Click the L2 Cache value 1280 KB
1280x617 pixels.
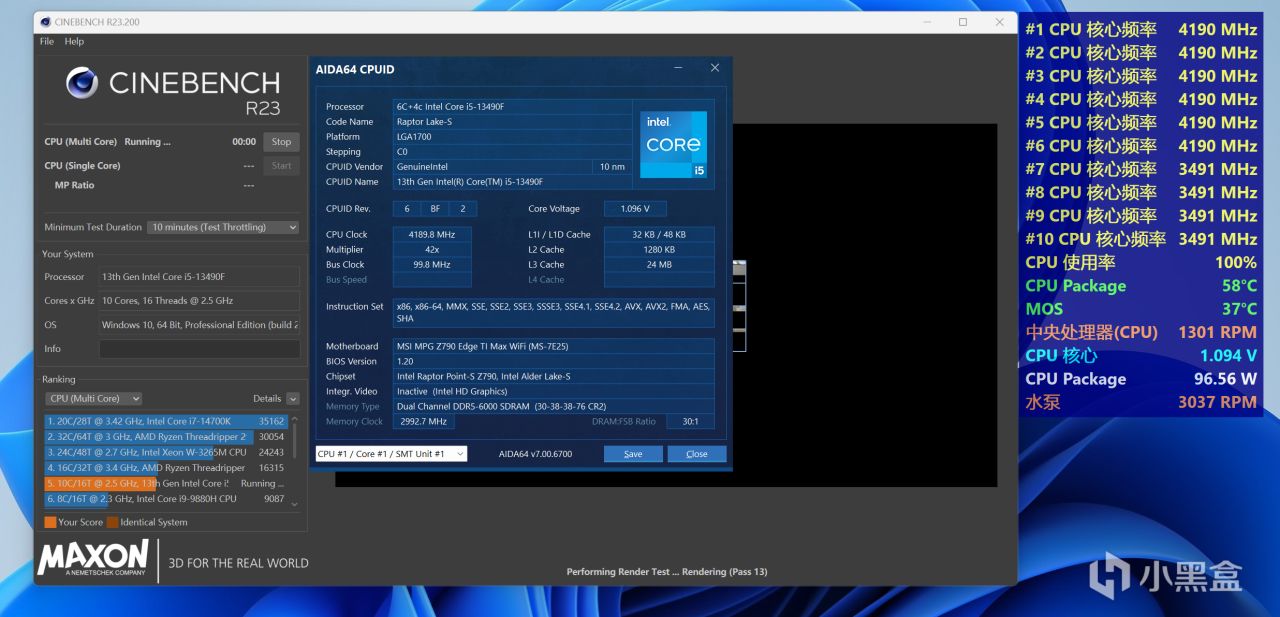click(659, 250)
